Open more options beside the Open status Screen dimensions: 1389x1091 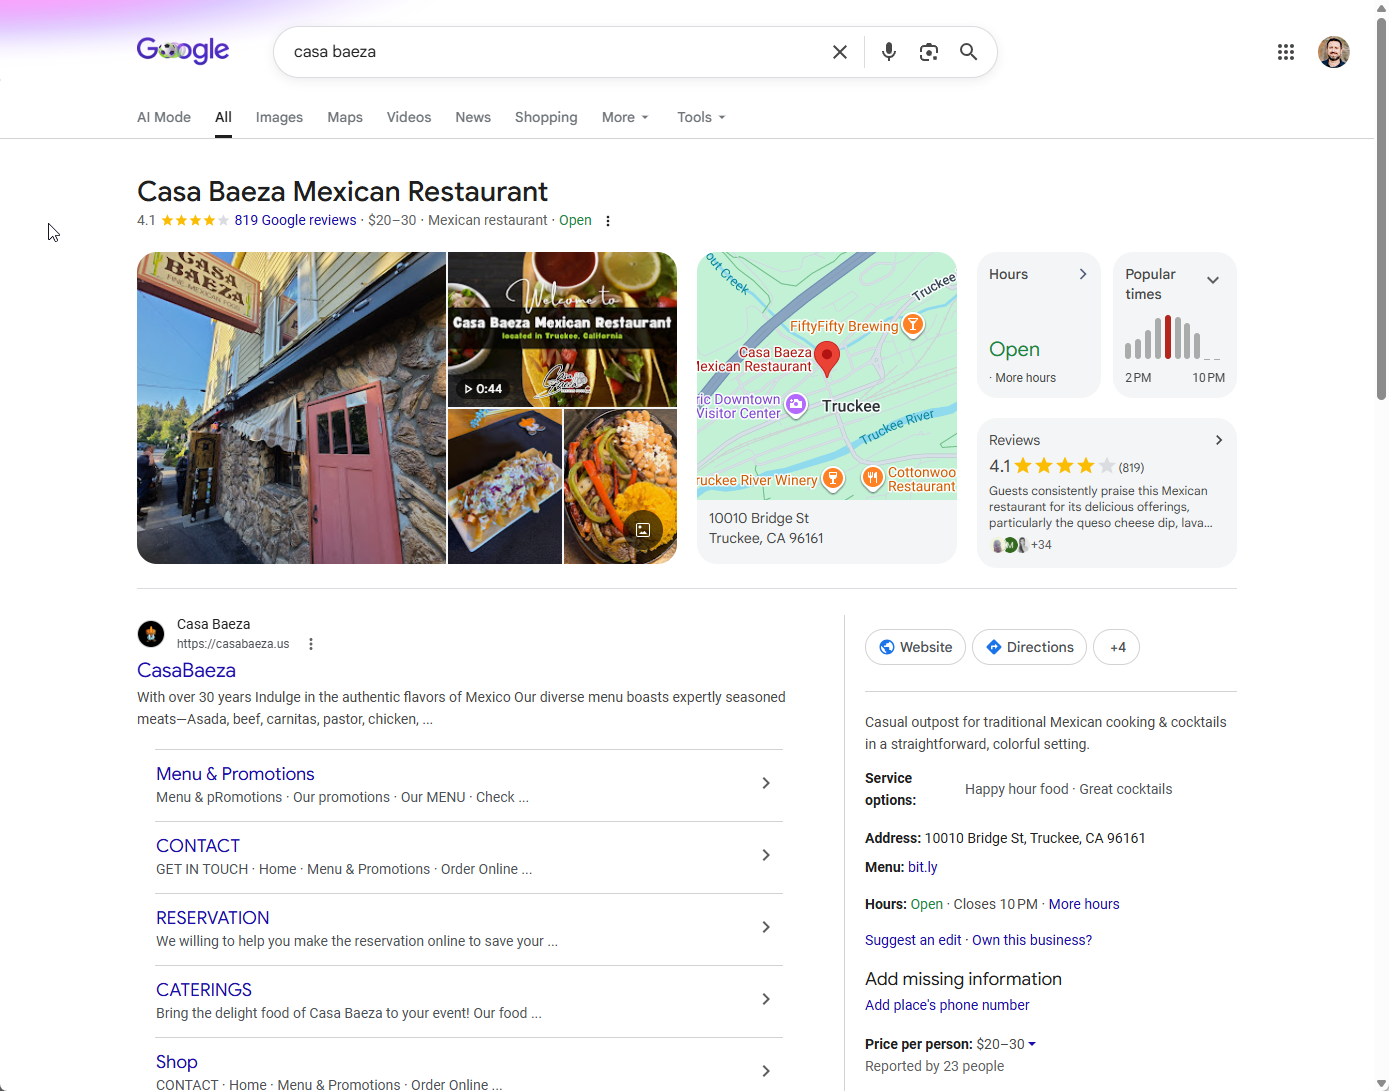click(608, 221)
